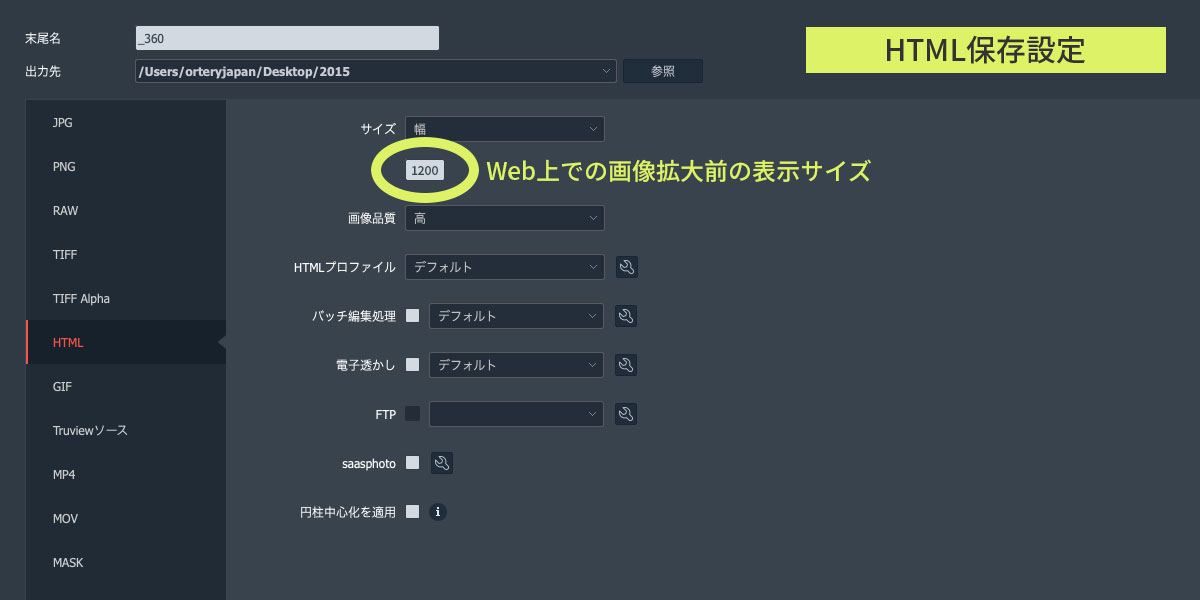1200x600 pixels.
Task: Open saasphoto wrench settings icon
Action: (x=441, y=463)
